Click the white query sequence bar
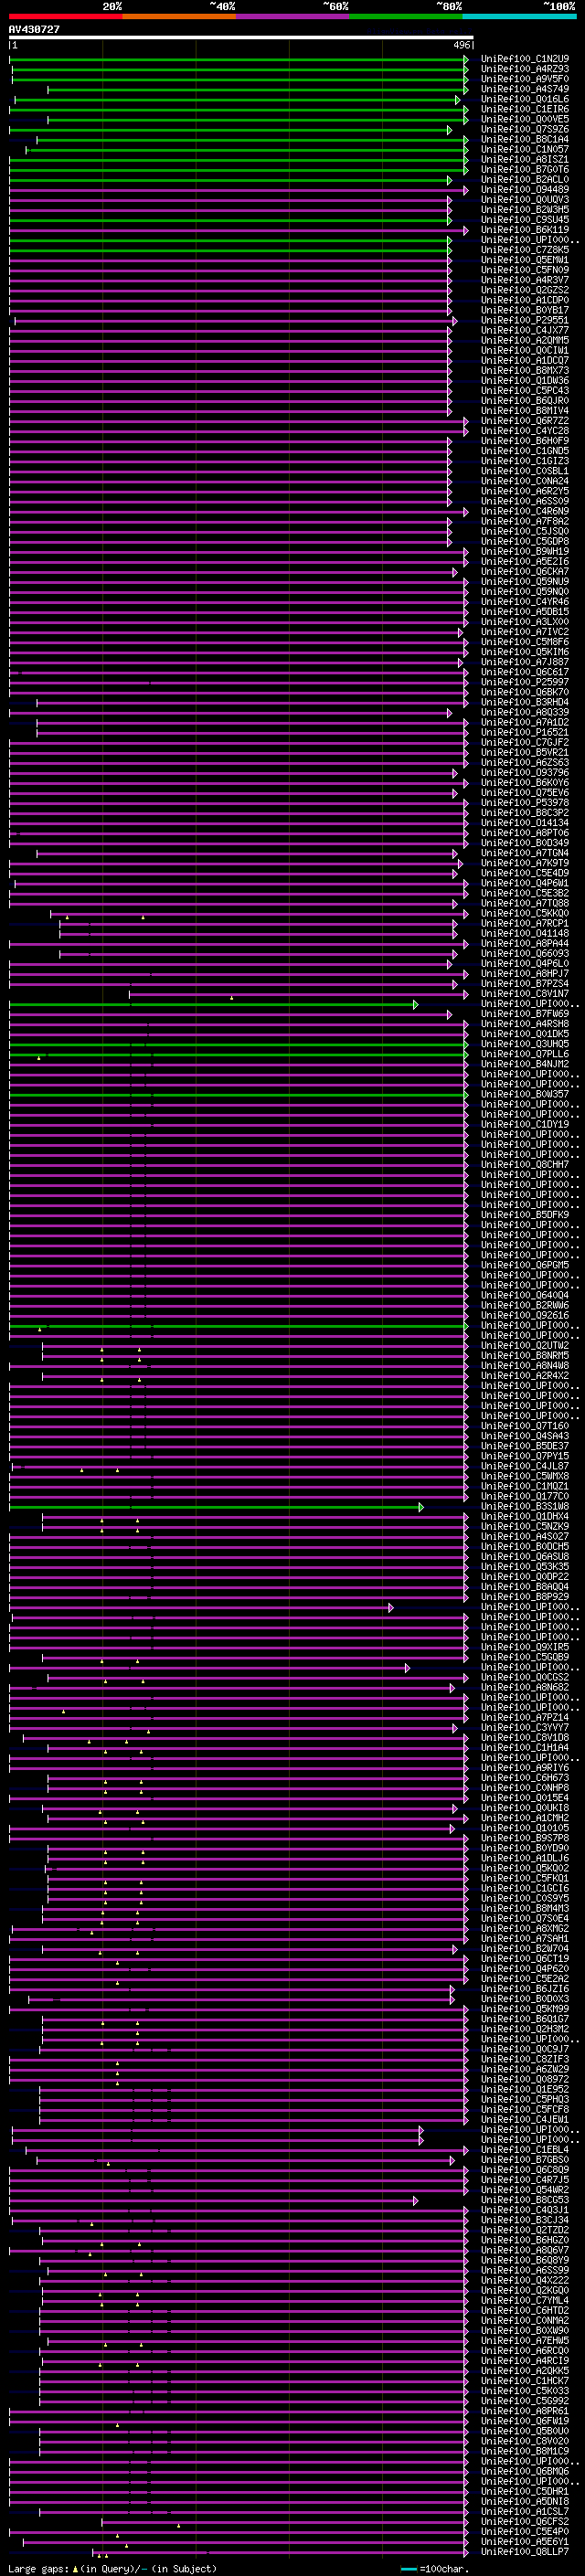The width and height of the screenshot is (585, 2576). point(241,37)
